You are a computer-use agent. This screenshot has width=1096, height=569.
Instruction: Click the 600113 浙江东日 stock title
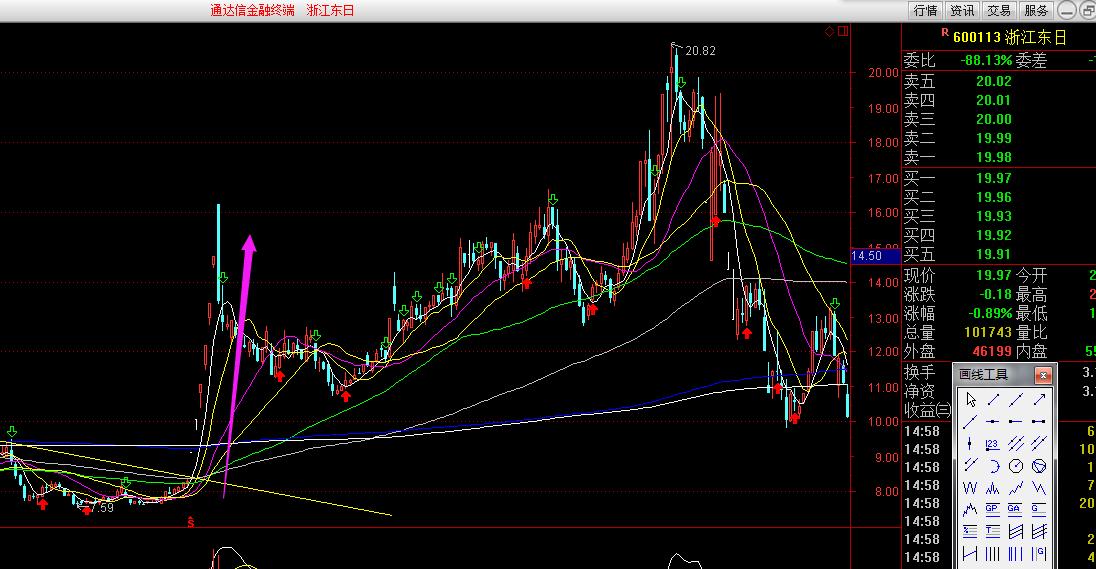(1009, 38)
